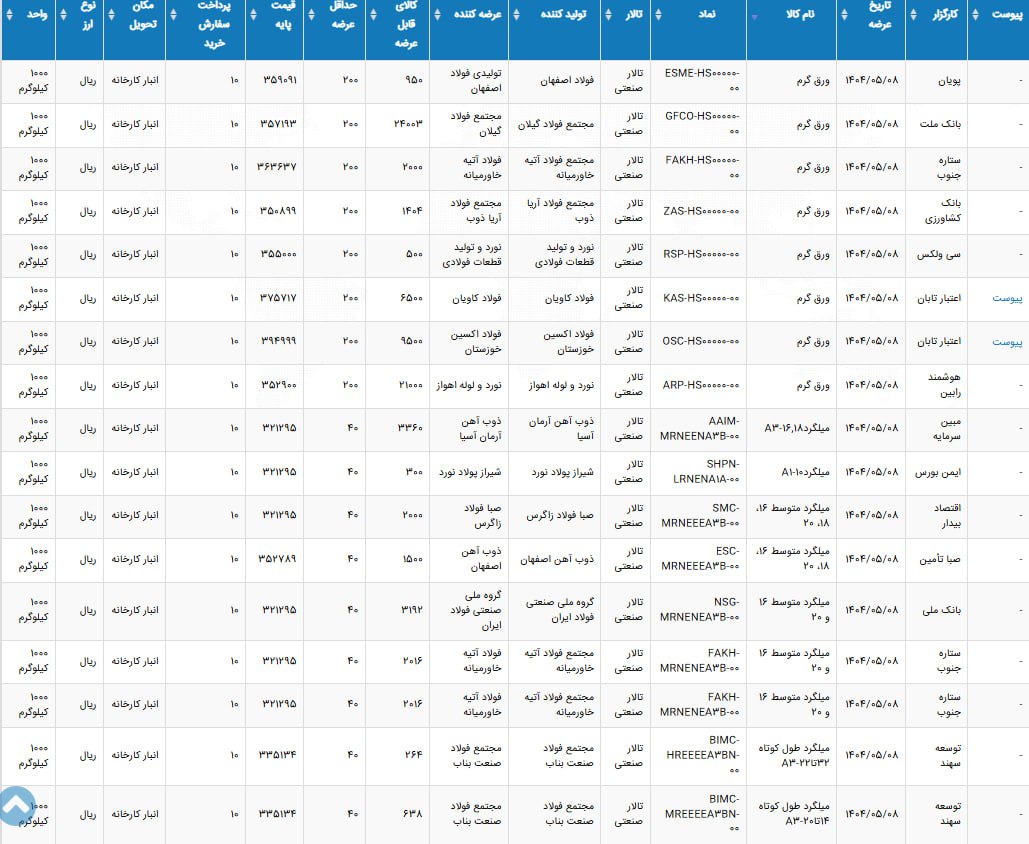The image size is (1029, 844).
Task: Sort table by تاریخ عرضه column header
Action: click(x=872, y=15)
